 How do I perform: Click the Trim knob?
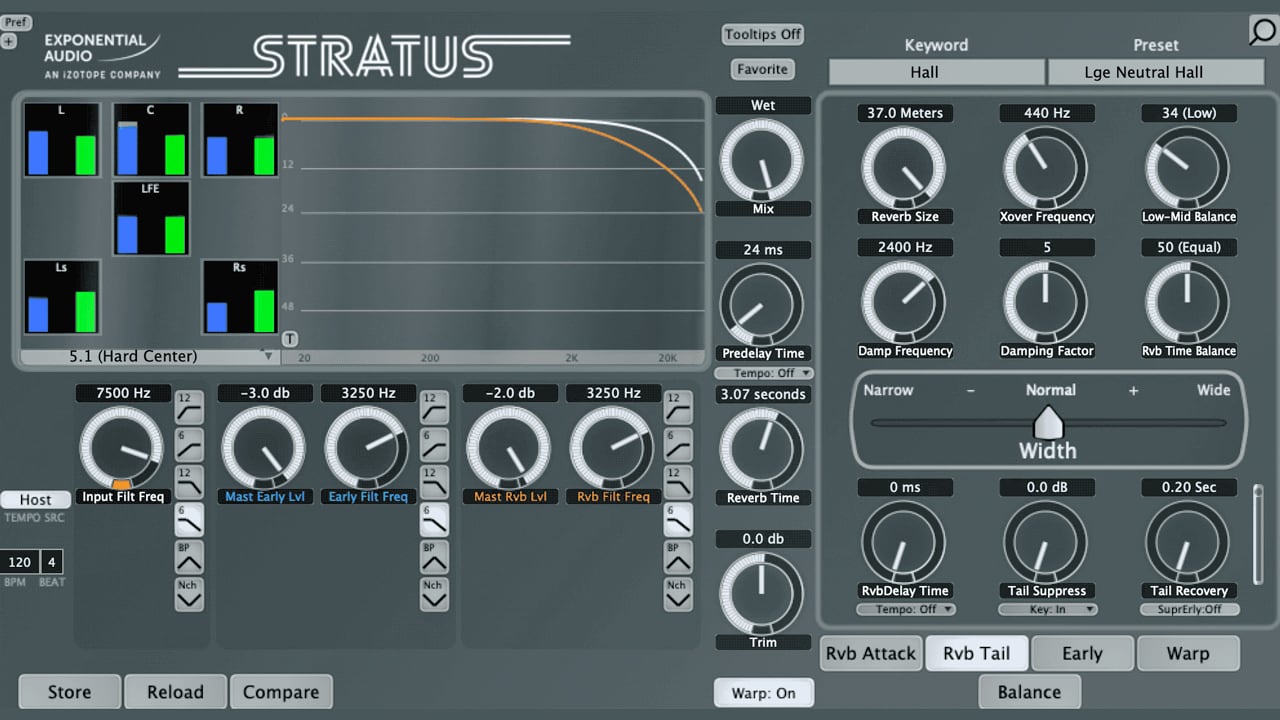762,592
